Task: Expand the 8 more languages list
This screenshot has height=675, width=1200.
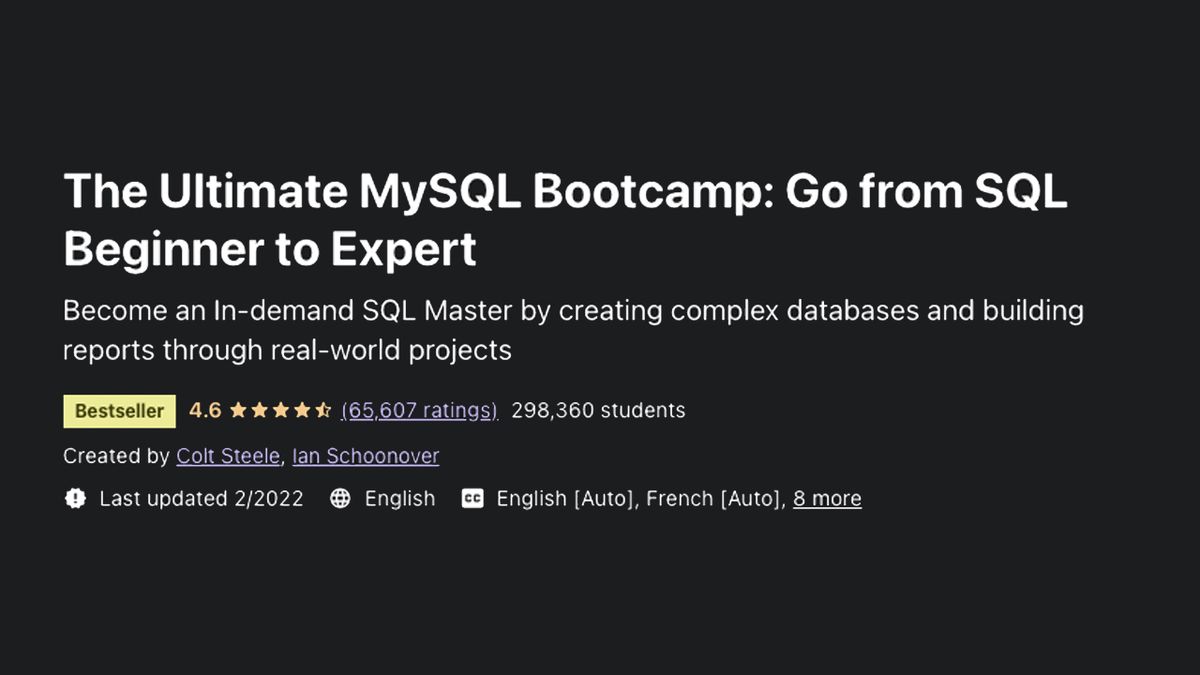Action: click(827, 498)
